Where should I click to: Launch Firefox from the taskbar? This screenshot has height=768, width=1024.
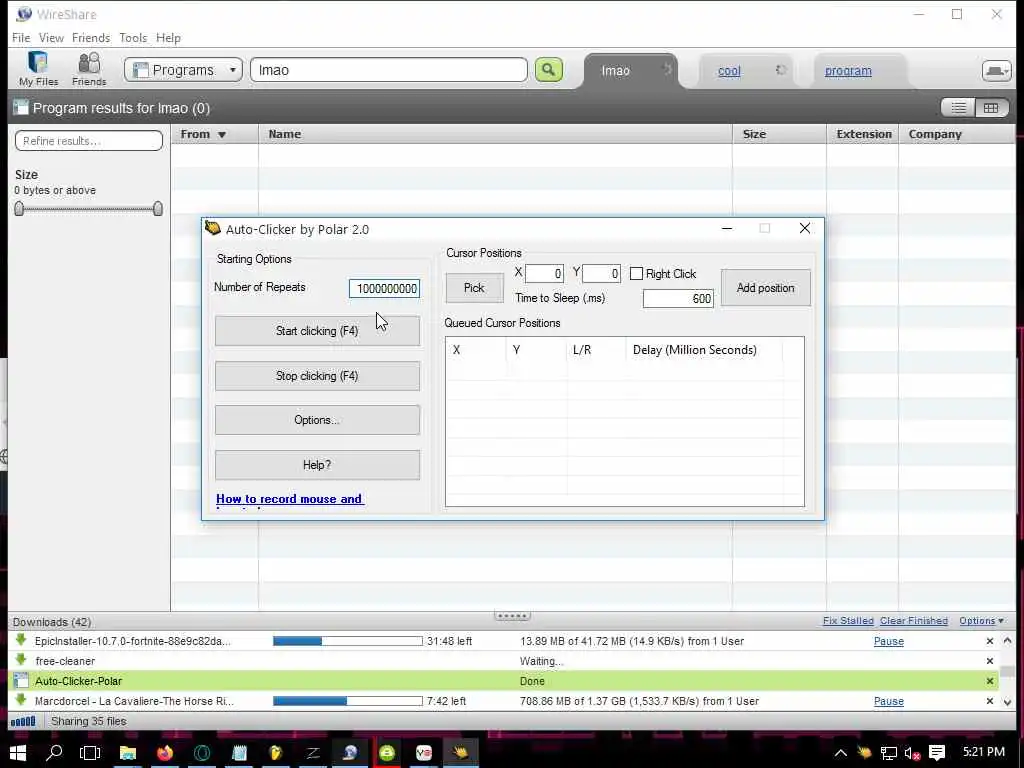tap(165, 753)
